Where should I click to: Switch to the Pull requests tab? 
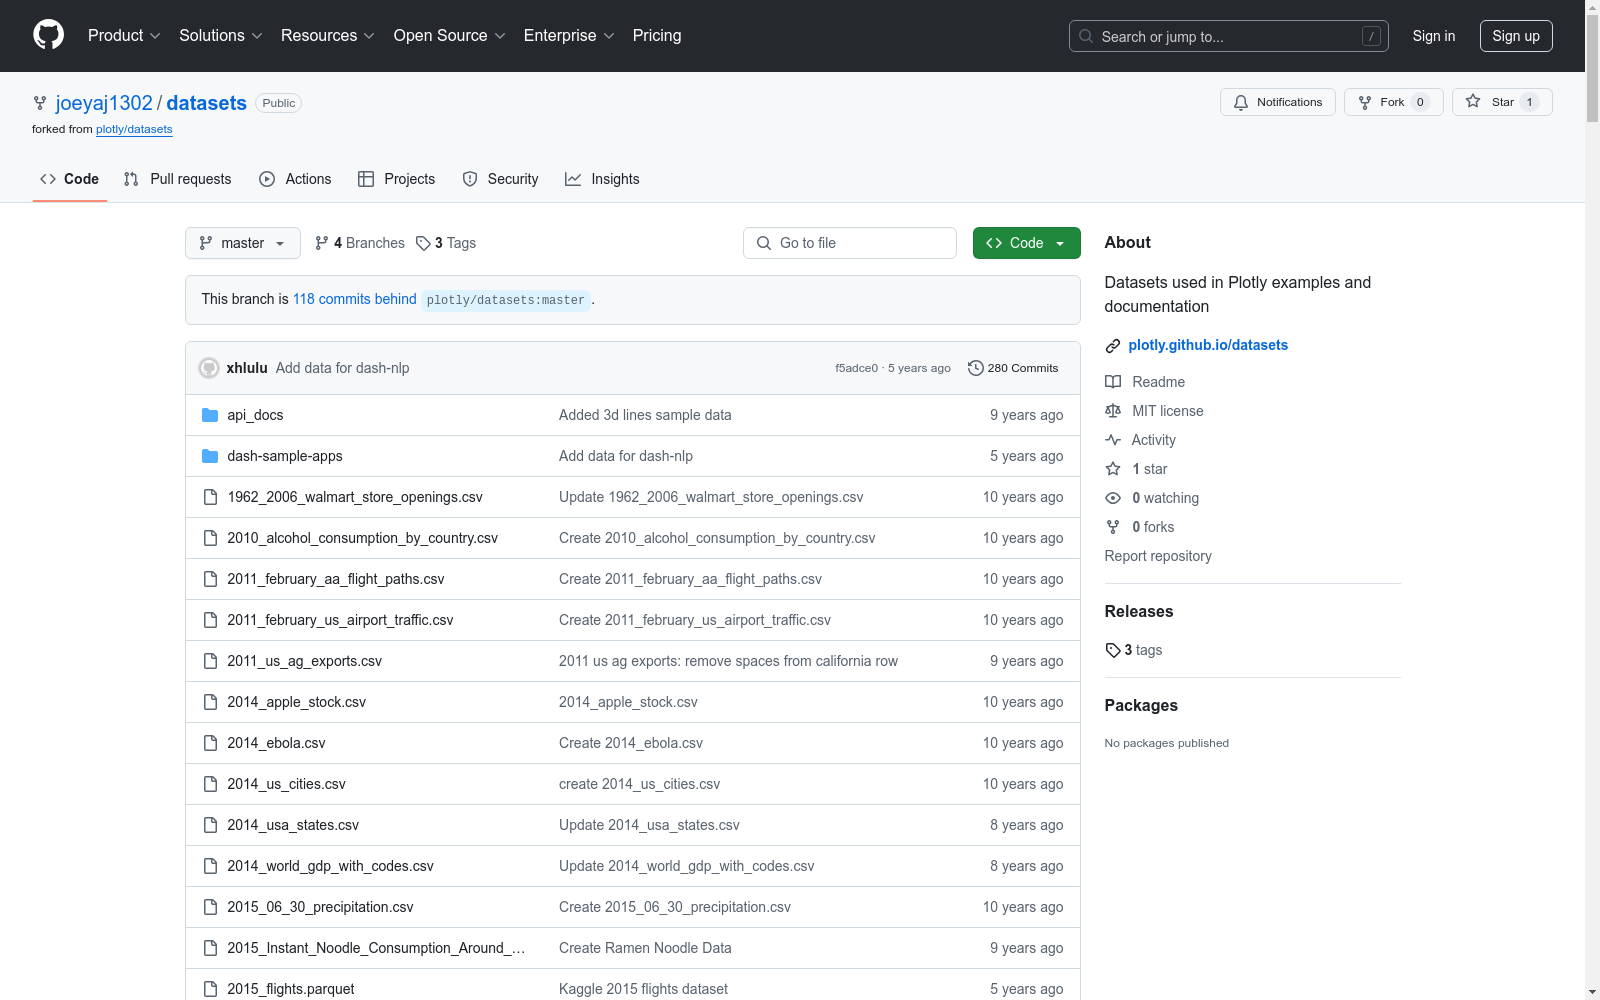[177, 179]
